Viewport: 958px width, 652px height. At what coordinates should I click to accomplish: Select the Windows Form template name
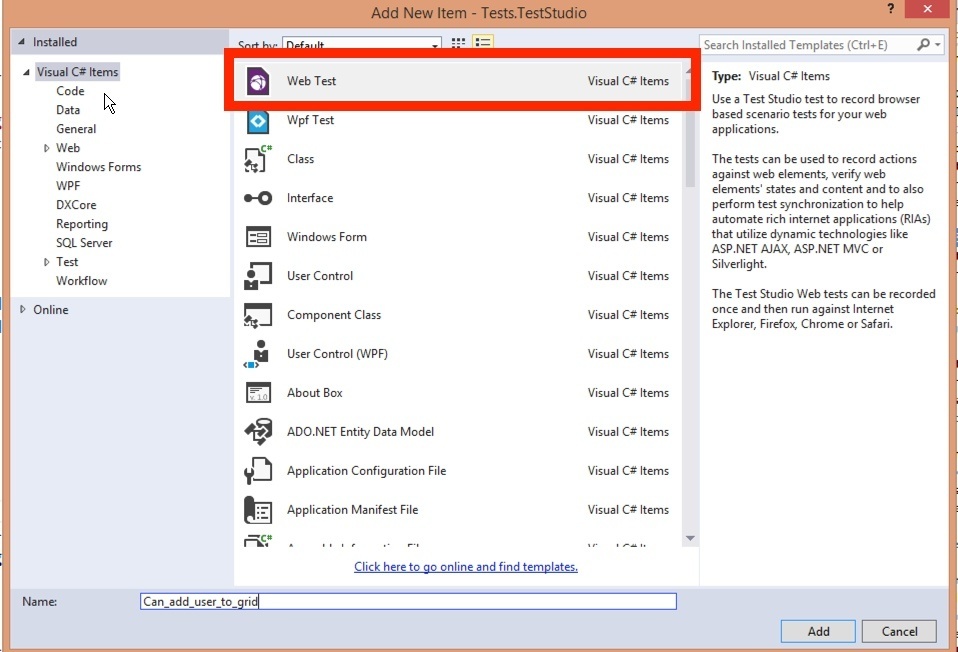(x=327, y=236)
